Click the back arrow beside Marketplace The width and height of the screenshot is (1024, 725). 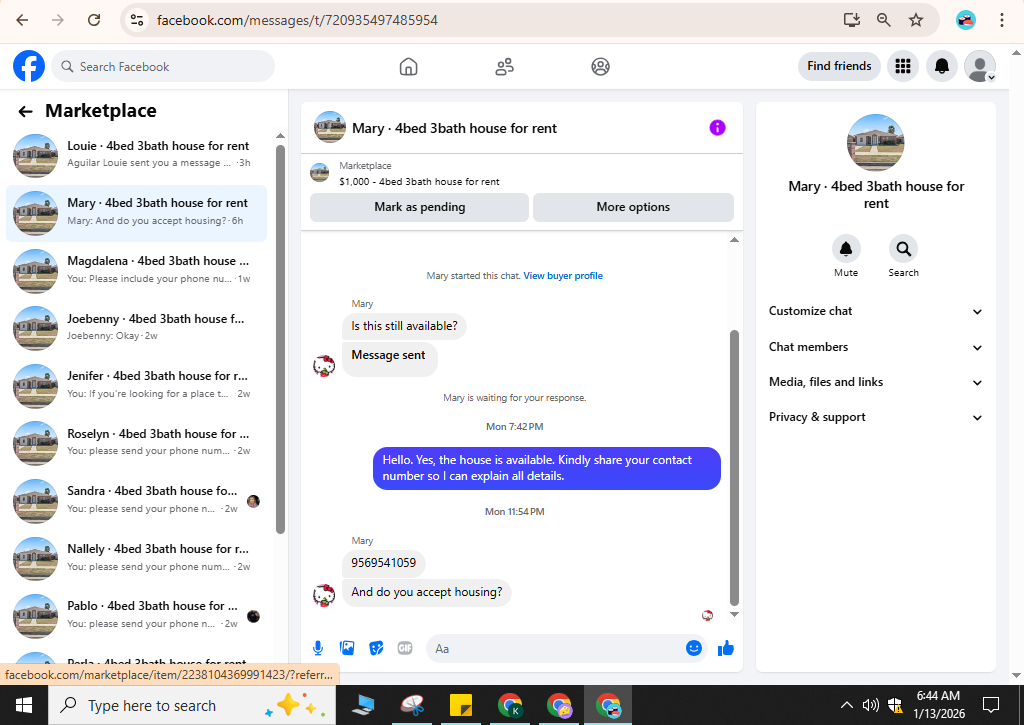click(x=25, y=112)
